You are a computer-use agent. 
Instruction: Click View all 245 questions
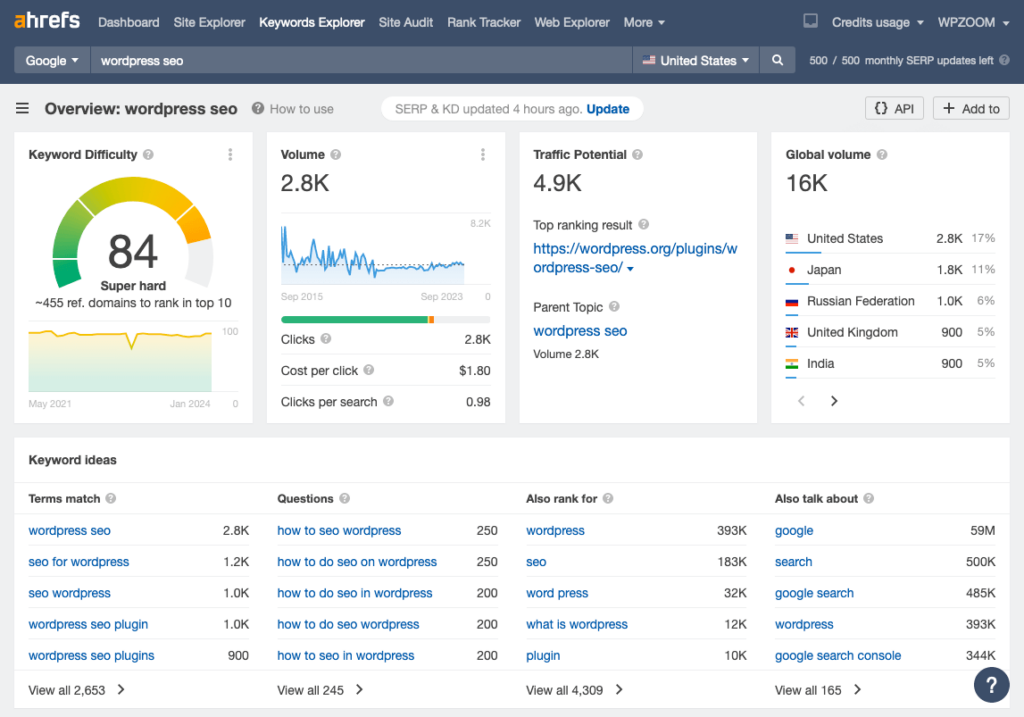(320, 690)
